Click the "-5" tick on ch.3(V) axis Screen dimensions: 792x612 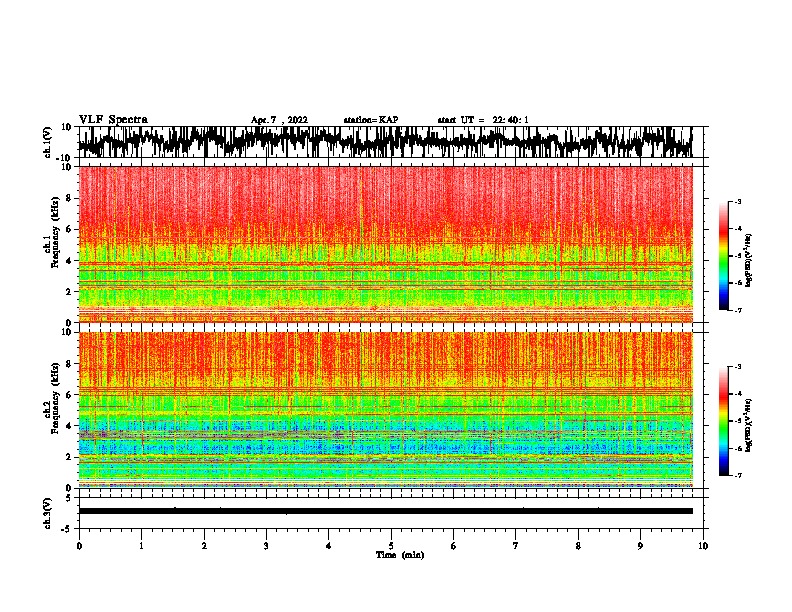tap(67, 529)
